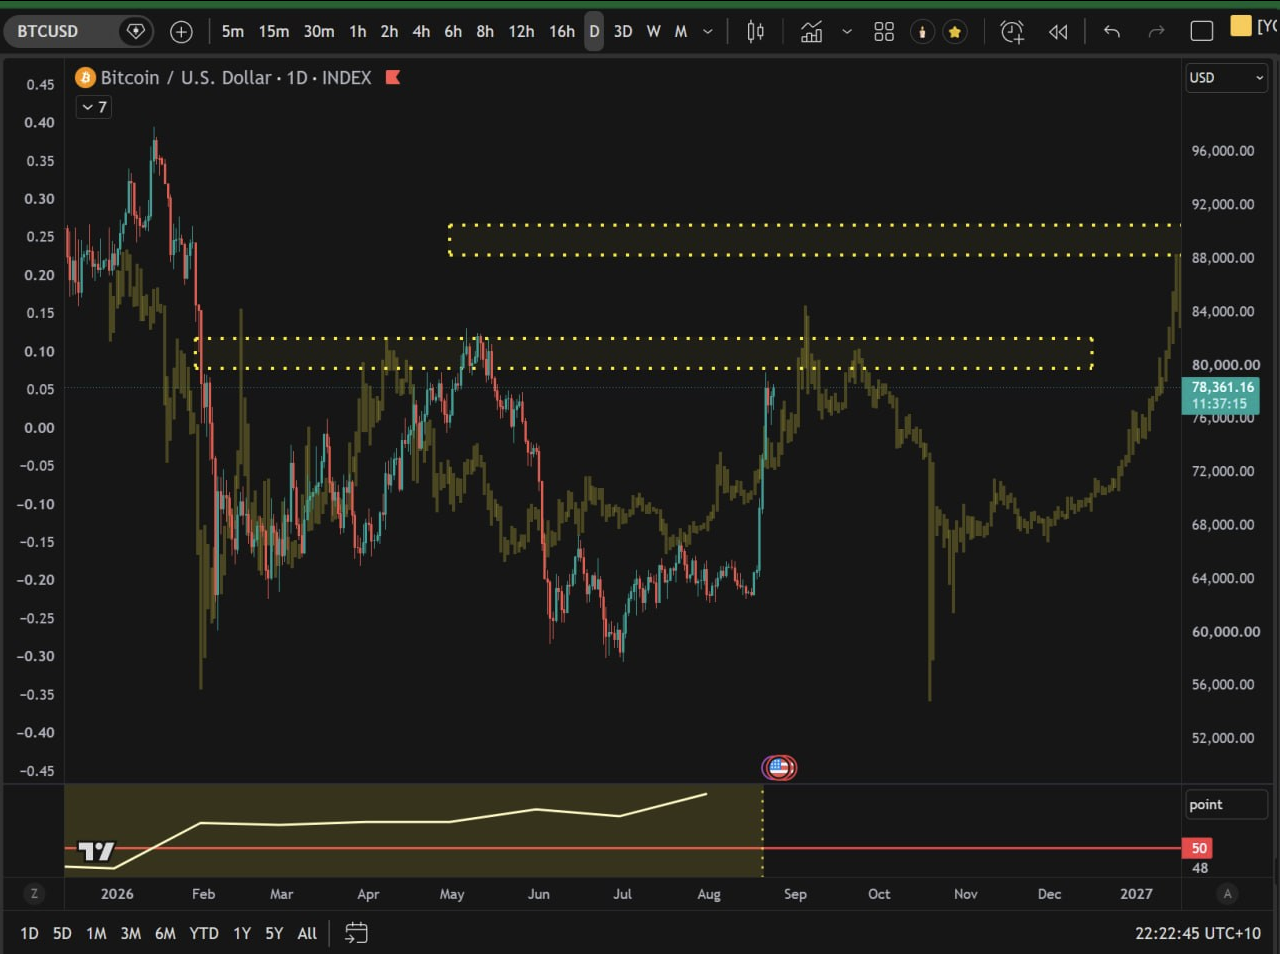Open the US flag economic event marker

(x=779, y=768)
